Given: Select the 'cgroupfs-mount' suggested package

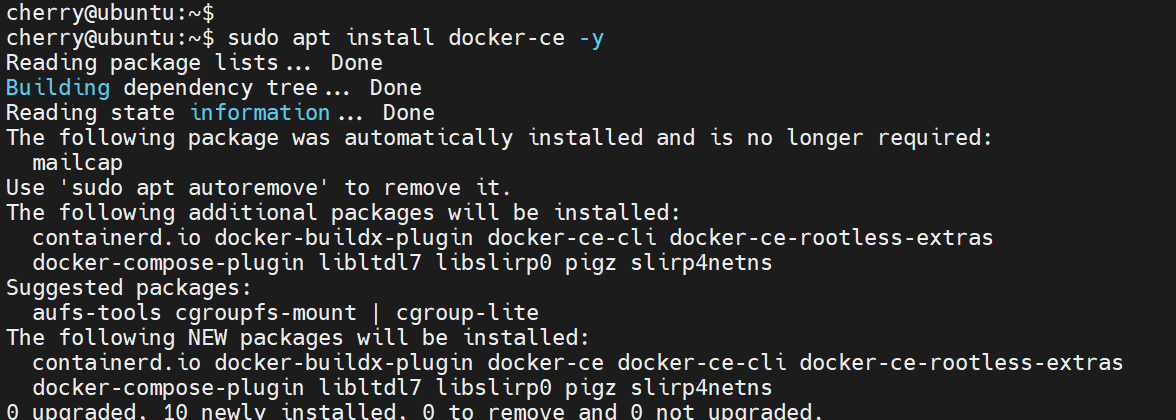Looking at the screenshot, I should pos(252,313).
